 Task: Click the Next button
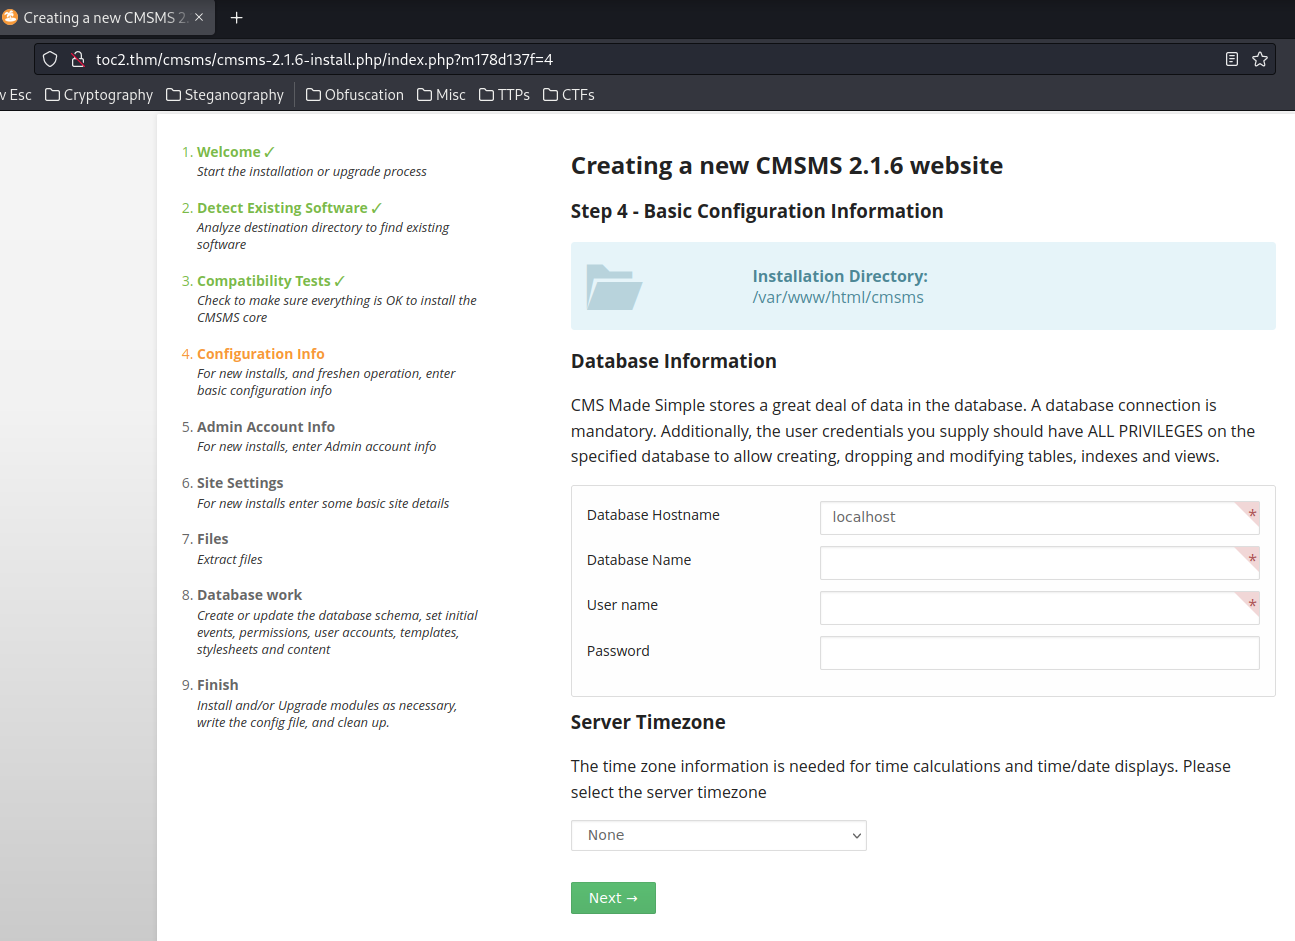pos(613,898)
